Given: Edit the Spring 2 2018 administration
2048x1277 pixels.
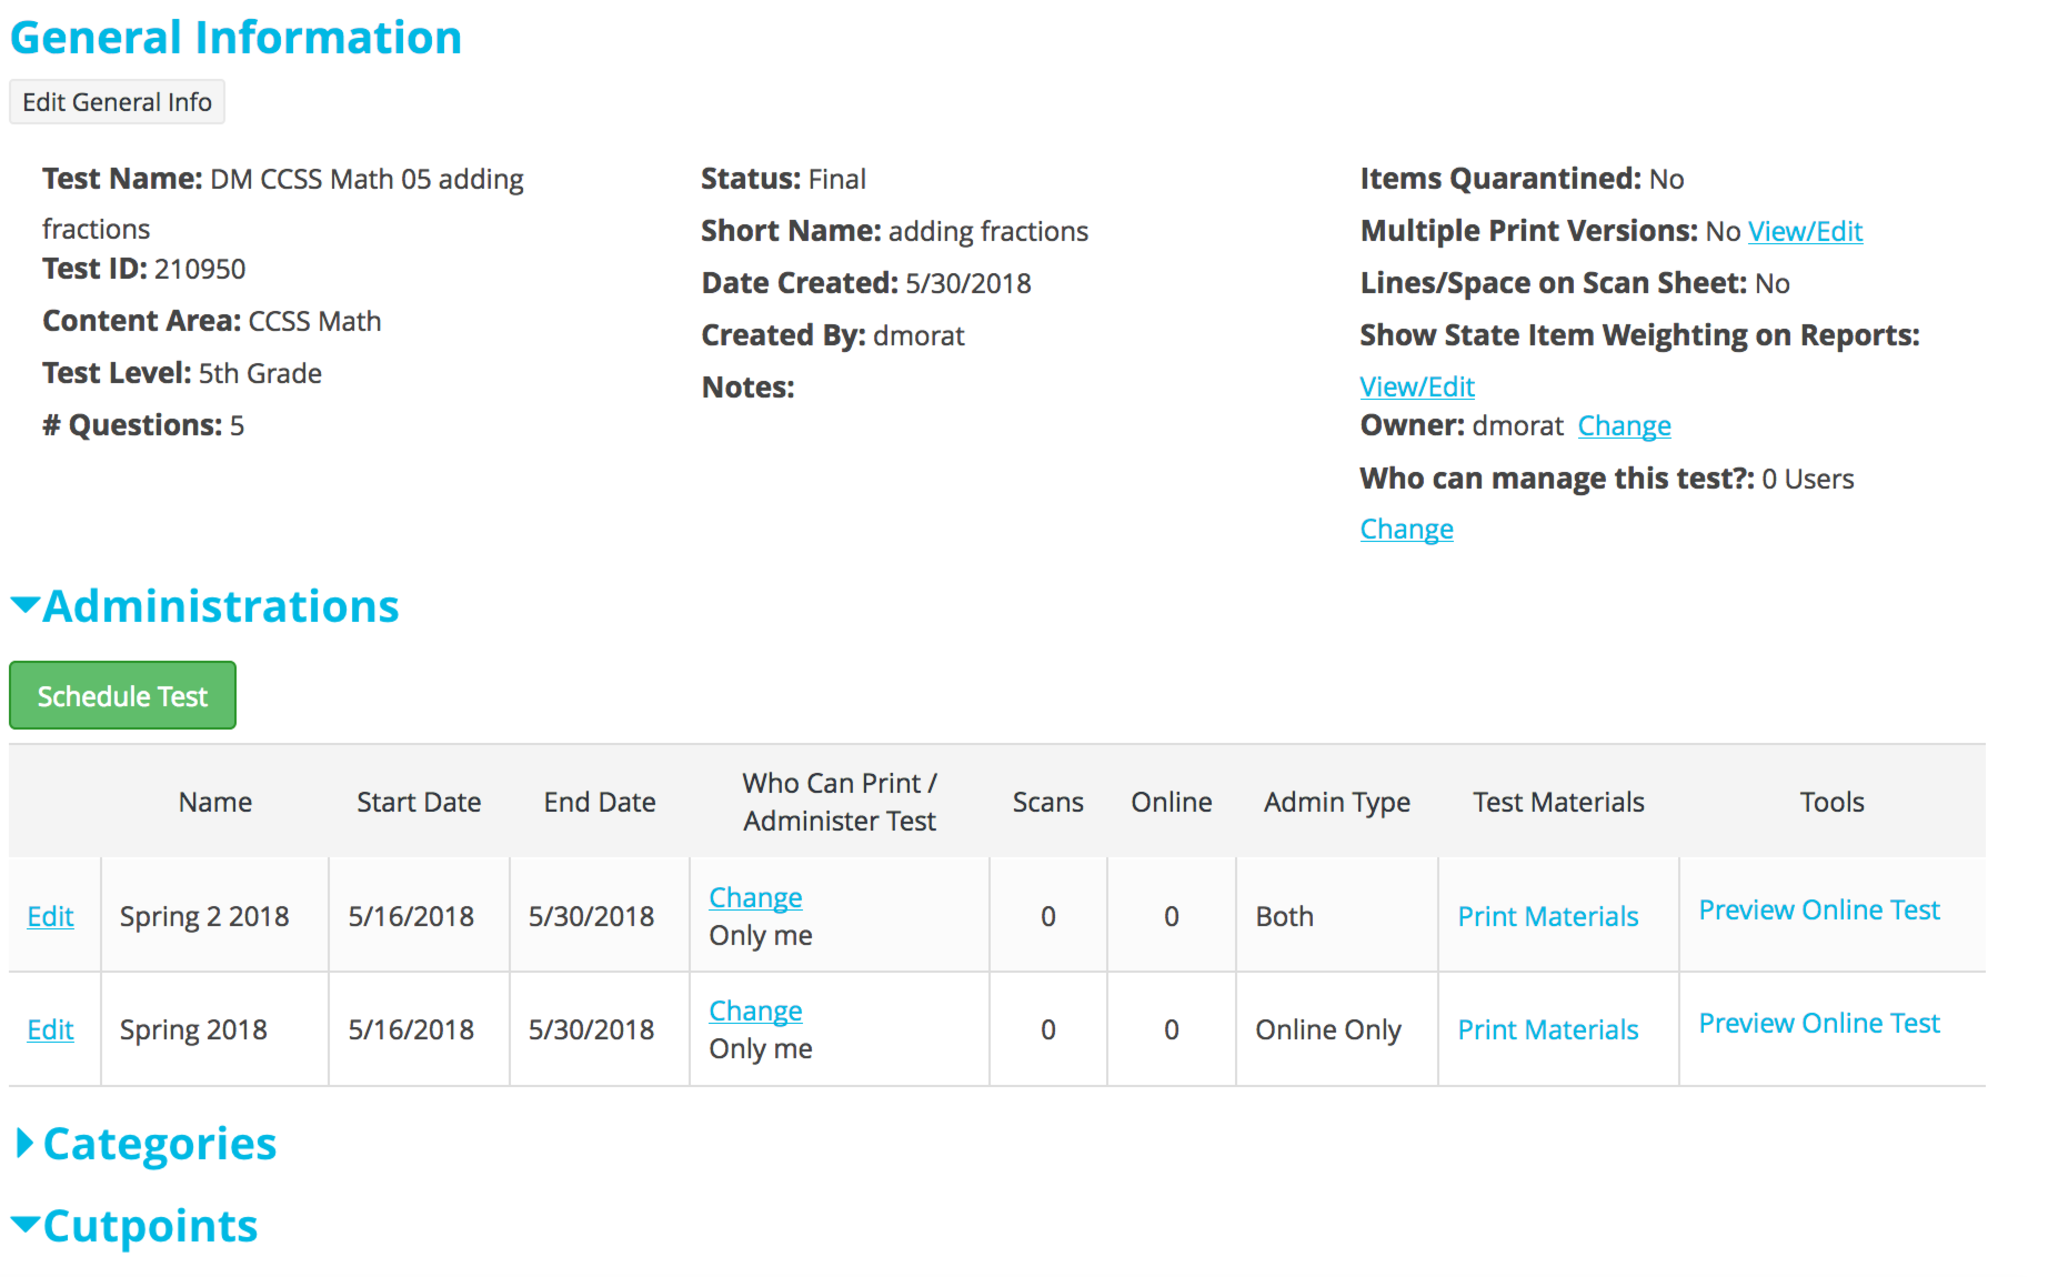Looking at the screenshot, I should click(x=50, y=916).
